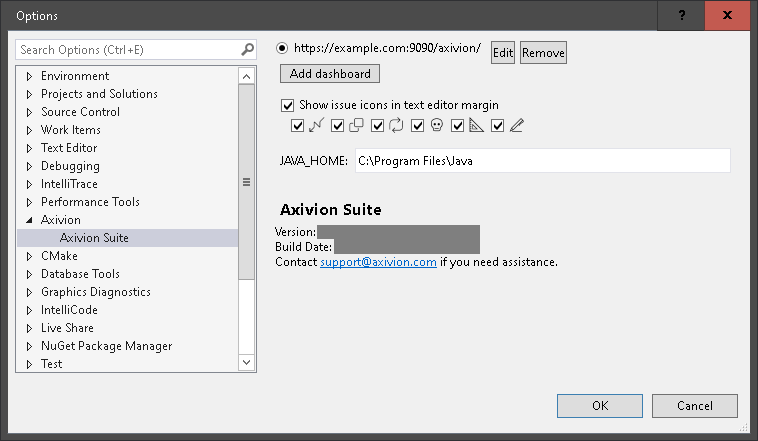Viewport: 758px width, 441px height.
Task: Expand the Projects and Solutions node
Action: click(x=29, y=94)
